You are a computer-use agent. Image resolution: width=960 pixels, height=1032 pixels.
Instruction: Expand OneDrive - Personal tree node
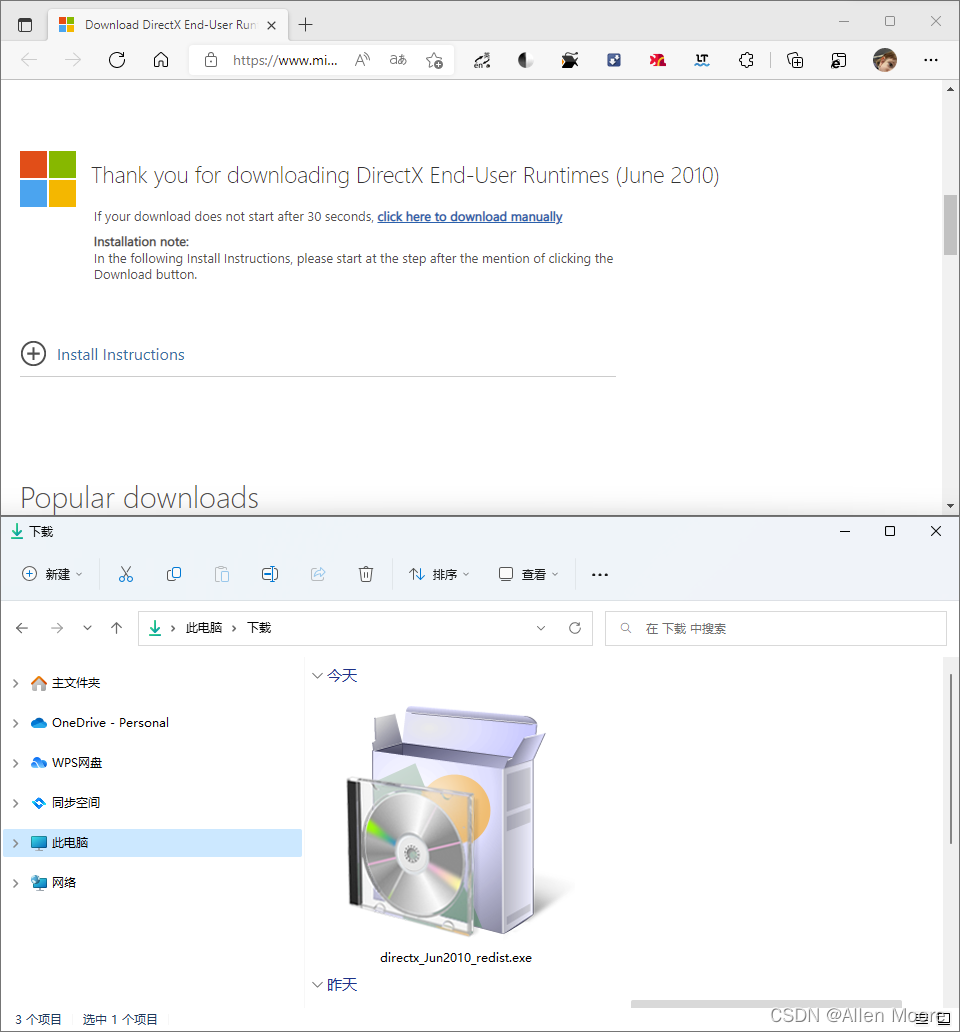click(x=16, y=723)
